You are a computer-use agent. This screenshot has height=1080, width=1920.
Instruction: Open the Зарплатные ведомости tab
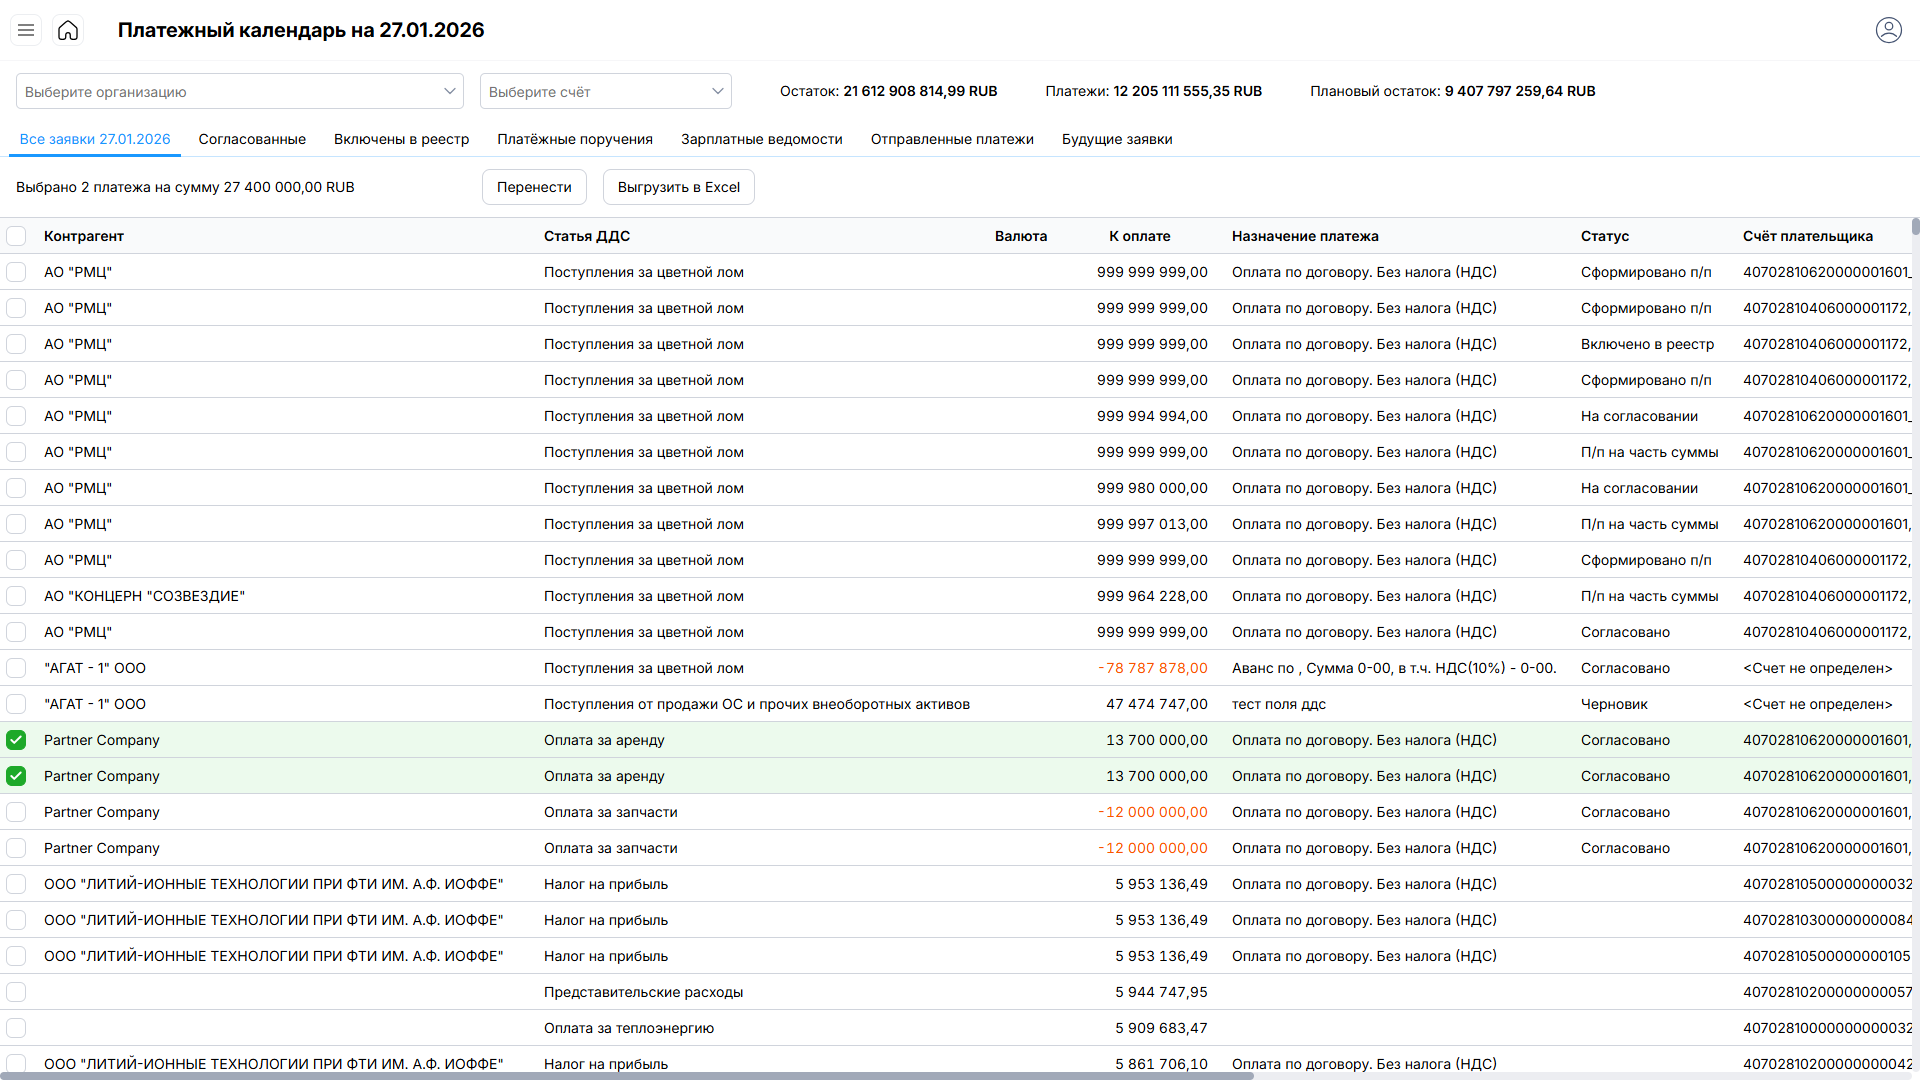coord(761,139)
